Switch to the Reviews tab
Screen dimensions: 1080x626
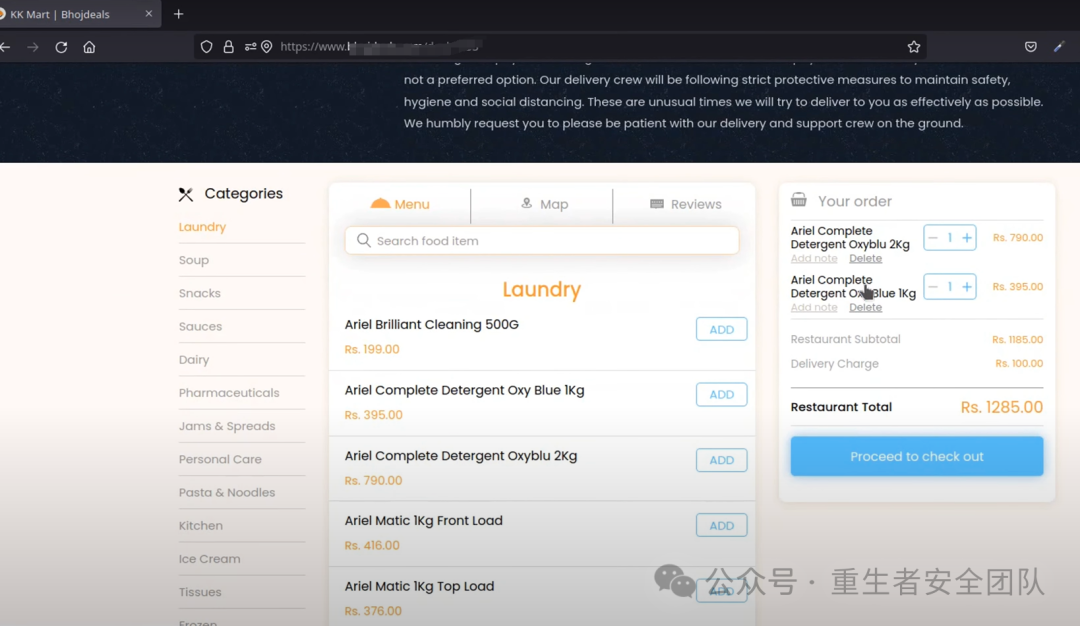686,204
